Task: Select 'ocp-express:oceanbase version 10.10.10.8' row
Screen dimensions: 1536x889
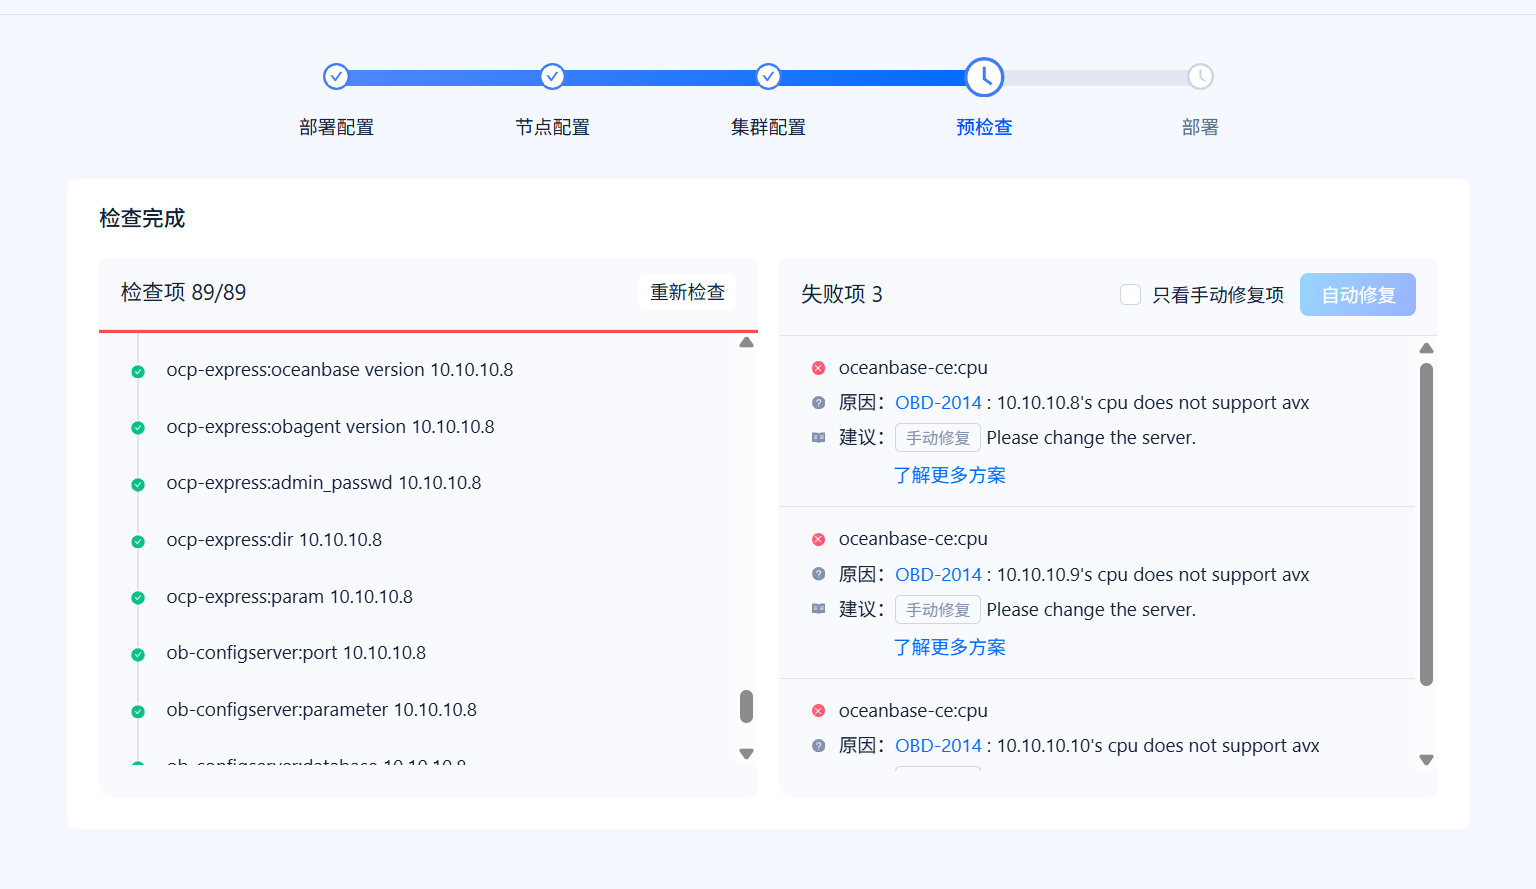Action: point(340,370)
